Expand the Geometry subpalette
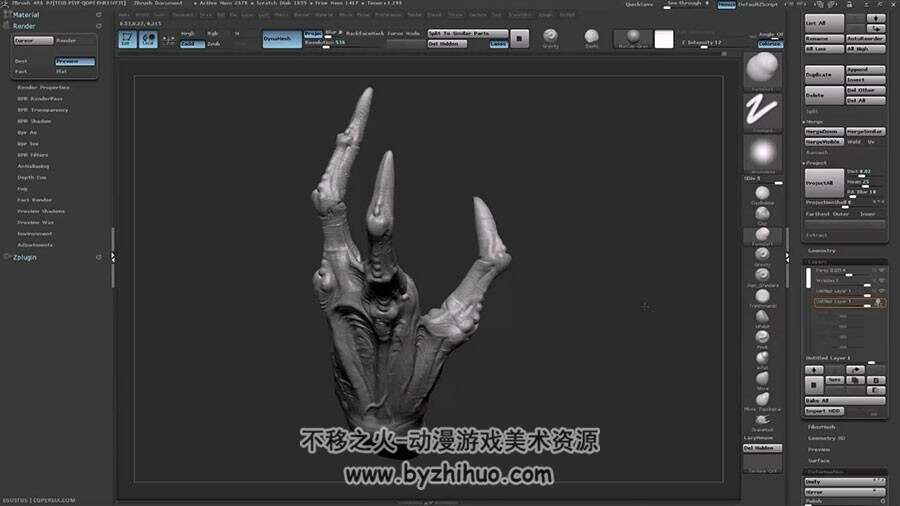 821,251
